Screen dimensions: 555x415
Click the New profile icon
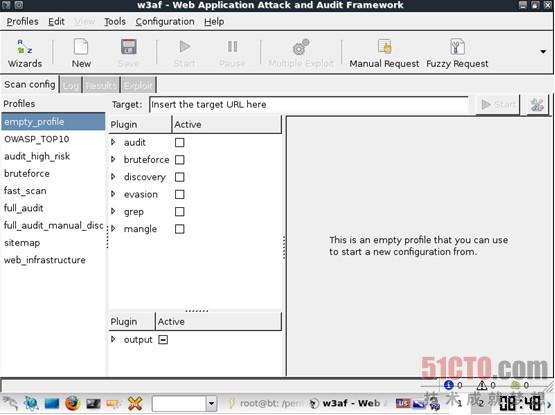pos(81,53)
